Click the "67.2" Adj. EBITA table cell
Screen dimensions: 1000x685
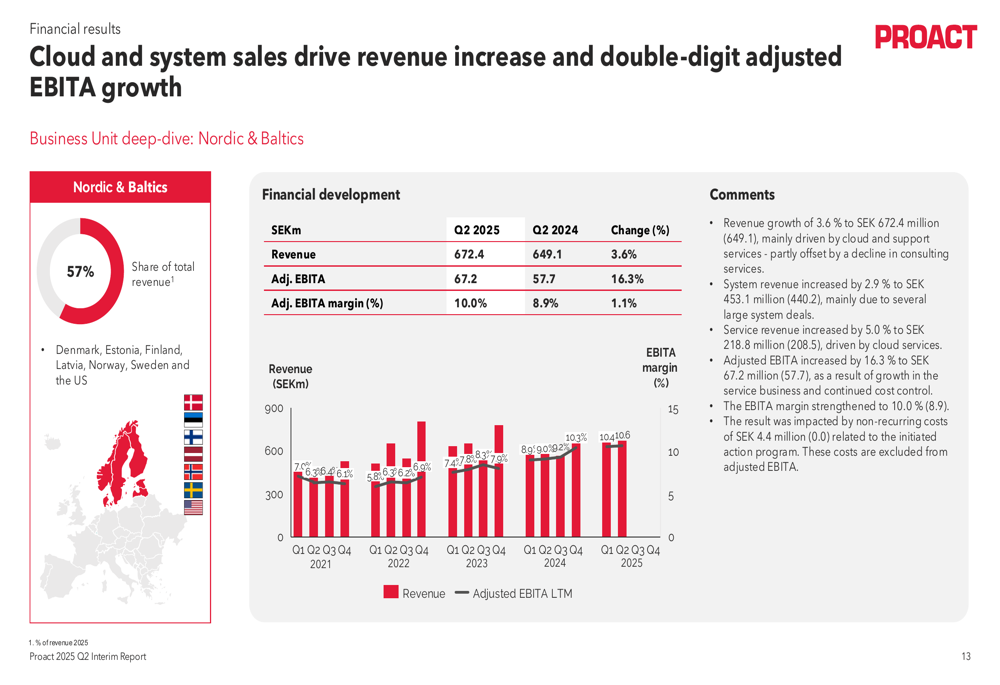[466, 279]
